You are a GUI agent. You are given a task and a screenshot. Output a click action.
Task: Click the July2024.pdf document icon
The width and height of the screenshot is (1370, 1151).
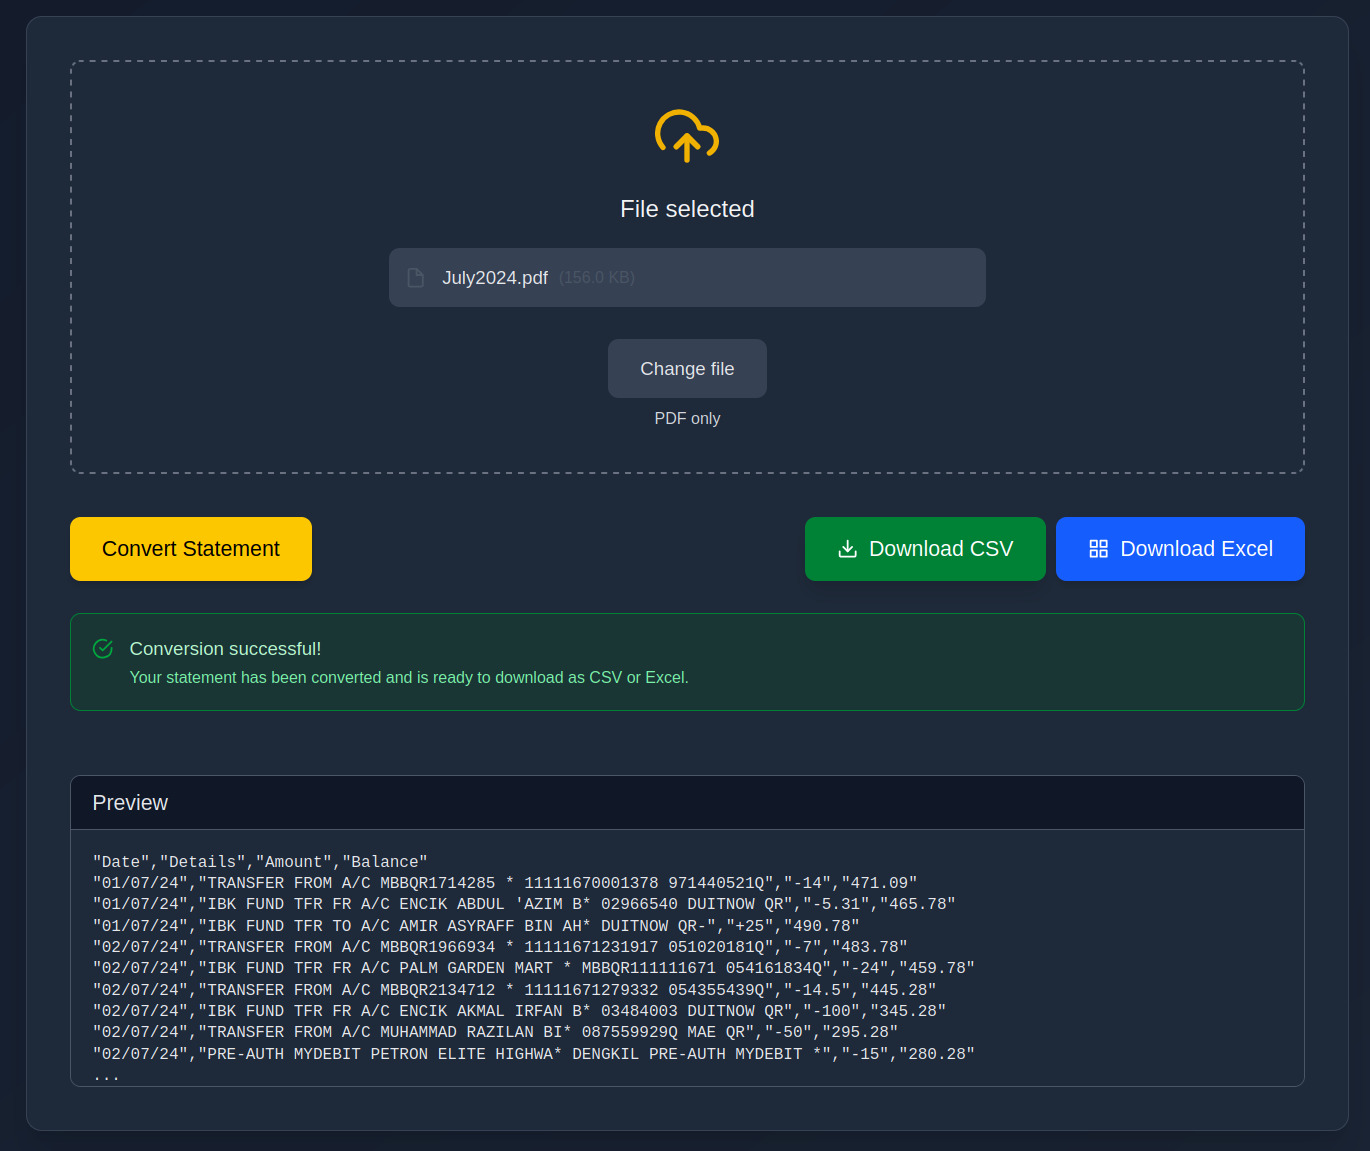pyautogui.click(x=416, y=278)
